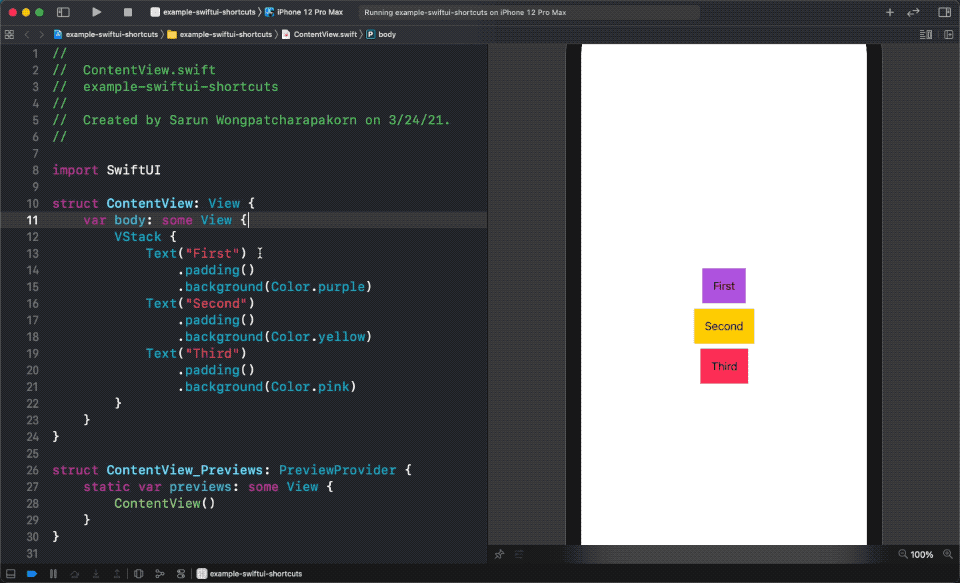Open the body symbol jump bar
Screen dimensions: 960x583
[381, 34]
